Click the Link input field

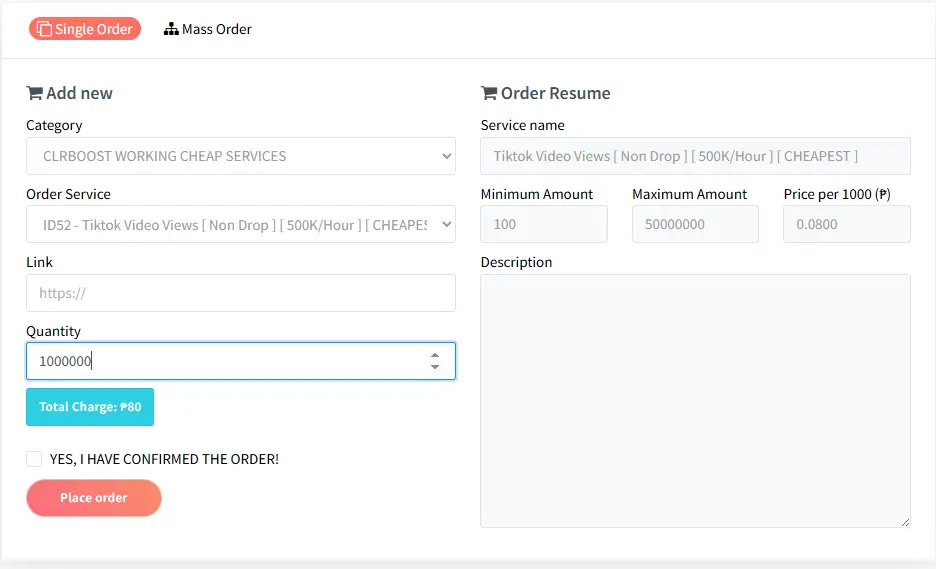(x=241, y=293)
